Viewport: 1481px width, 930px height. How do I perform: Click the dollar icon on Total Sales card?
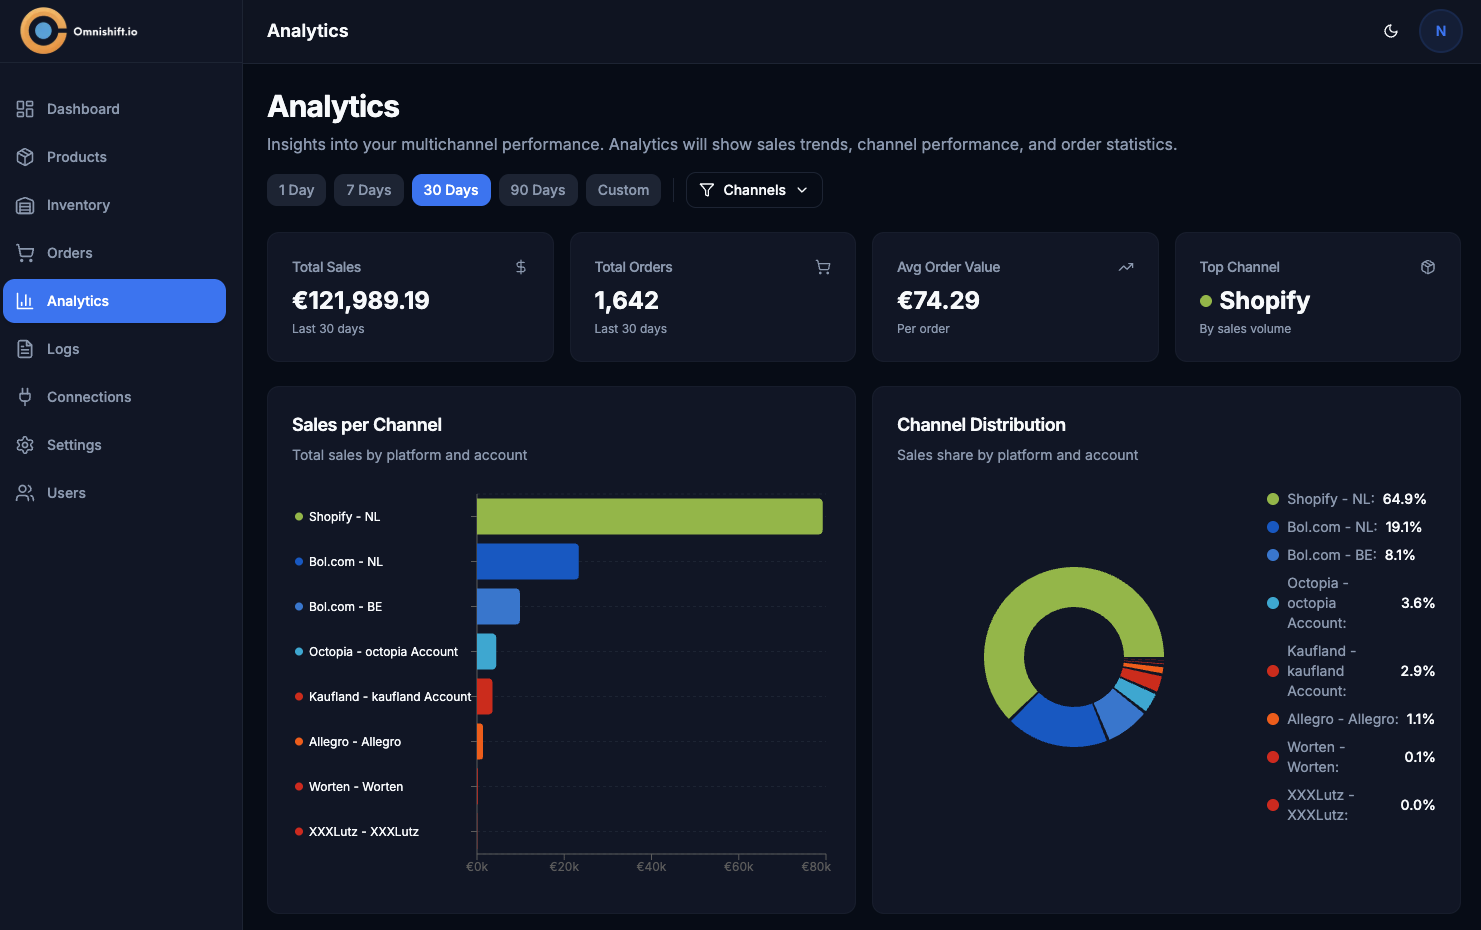click(x=521, y=267)
